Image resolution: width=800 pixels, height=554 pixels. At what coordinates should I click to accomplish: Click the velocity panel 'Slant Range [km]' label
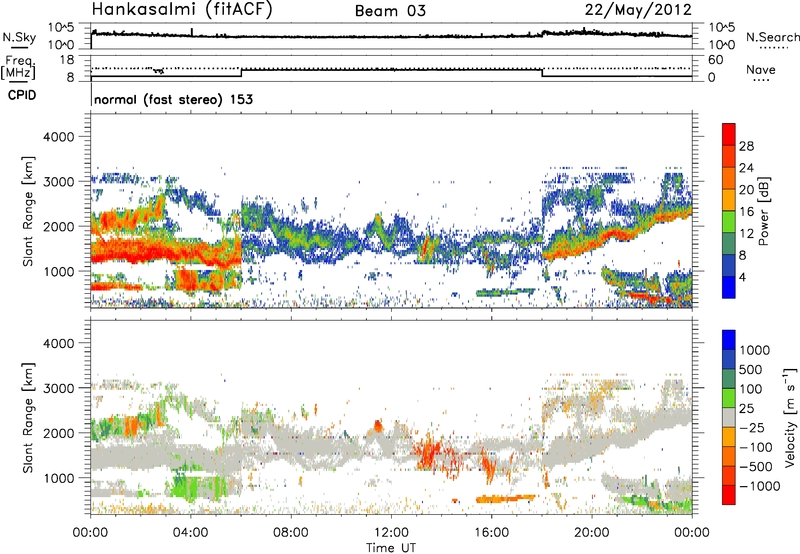pyautogui.click(x=28, y=417)
